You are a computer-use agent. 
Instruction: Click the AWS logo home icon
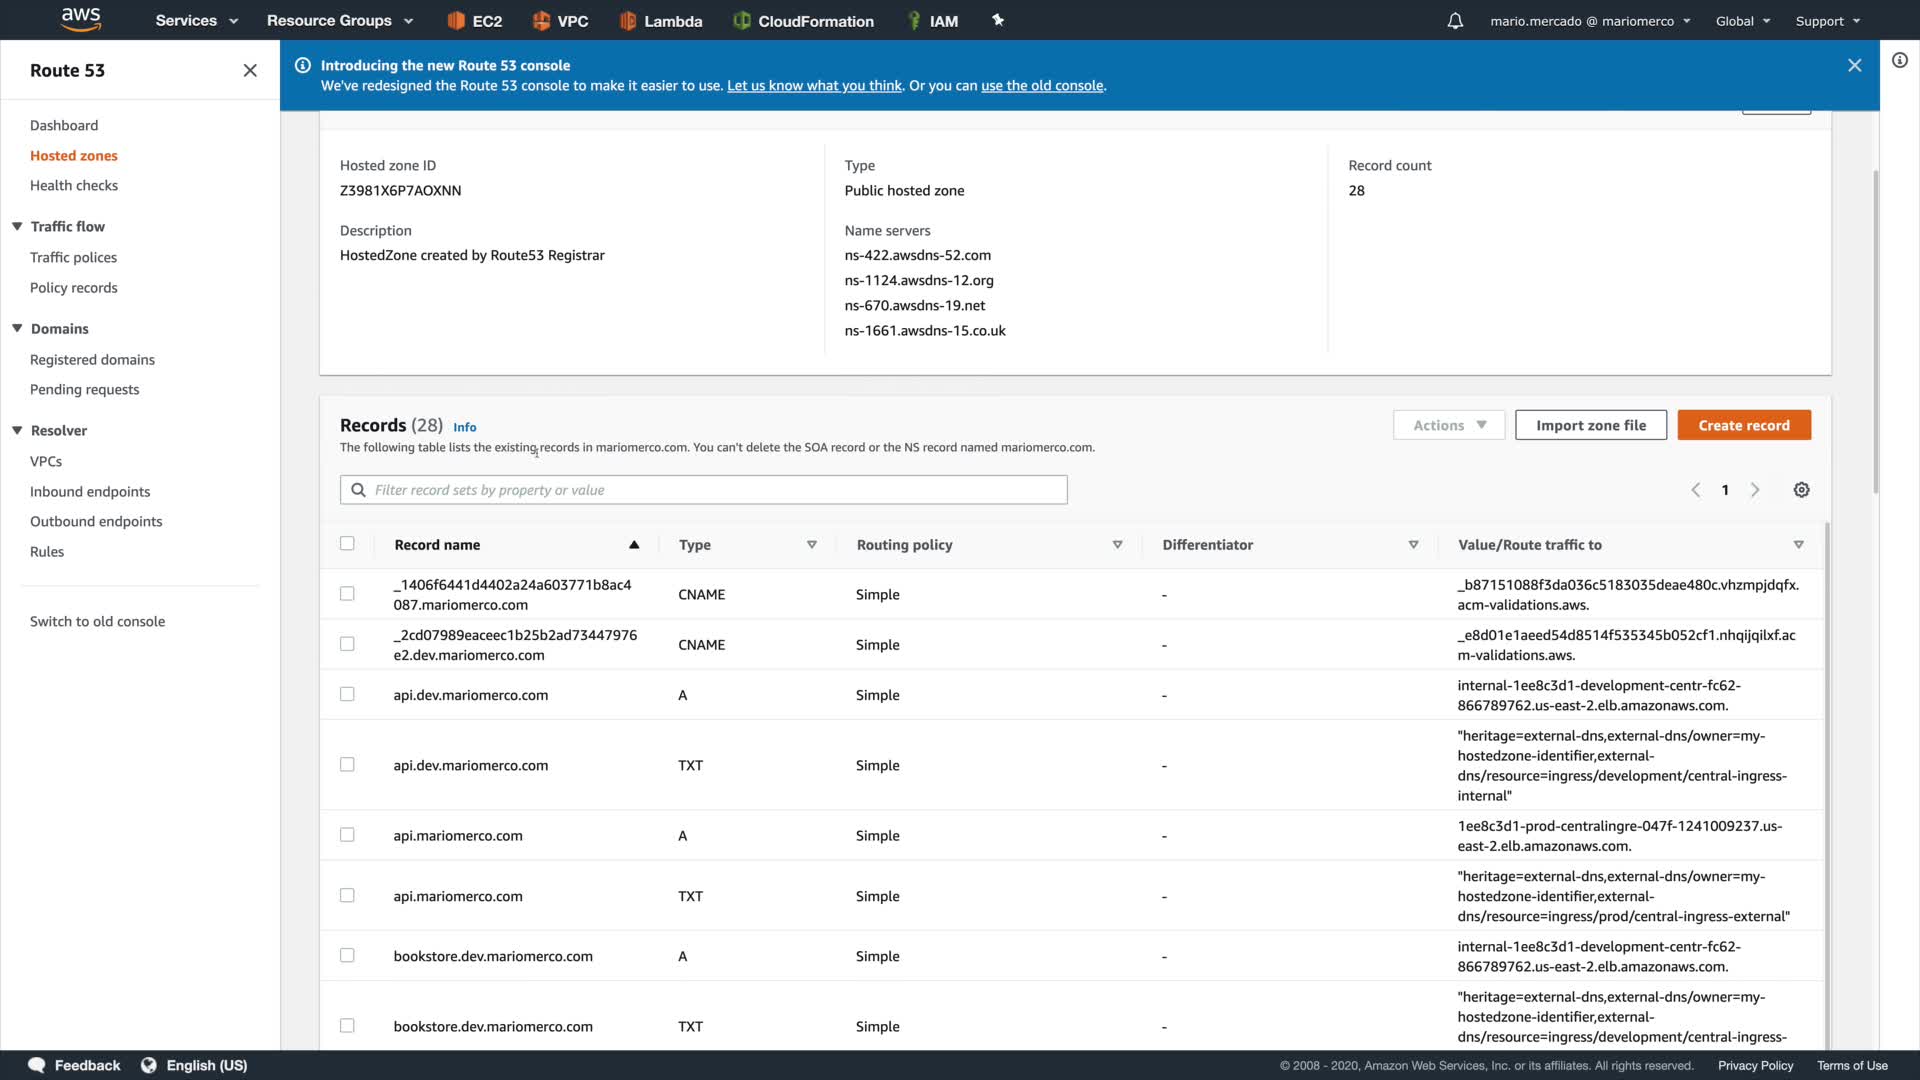pyautogui.click(x=80, y=19)
